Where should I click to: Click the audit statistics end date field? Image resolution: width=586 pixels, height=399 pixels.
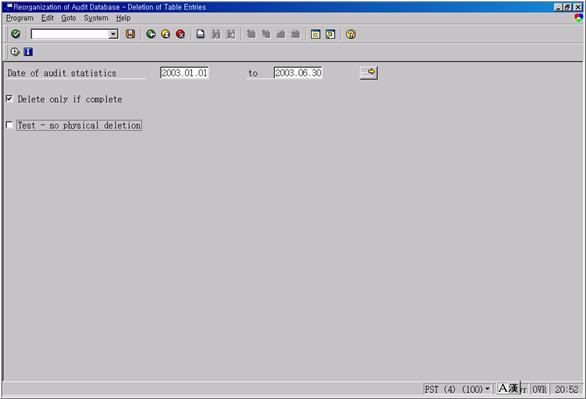tap(298, 72)
